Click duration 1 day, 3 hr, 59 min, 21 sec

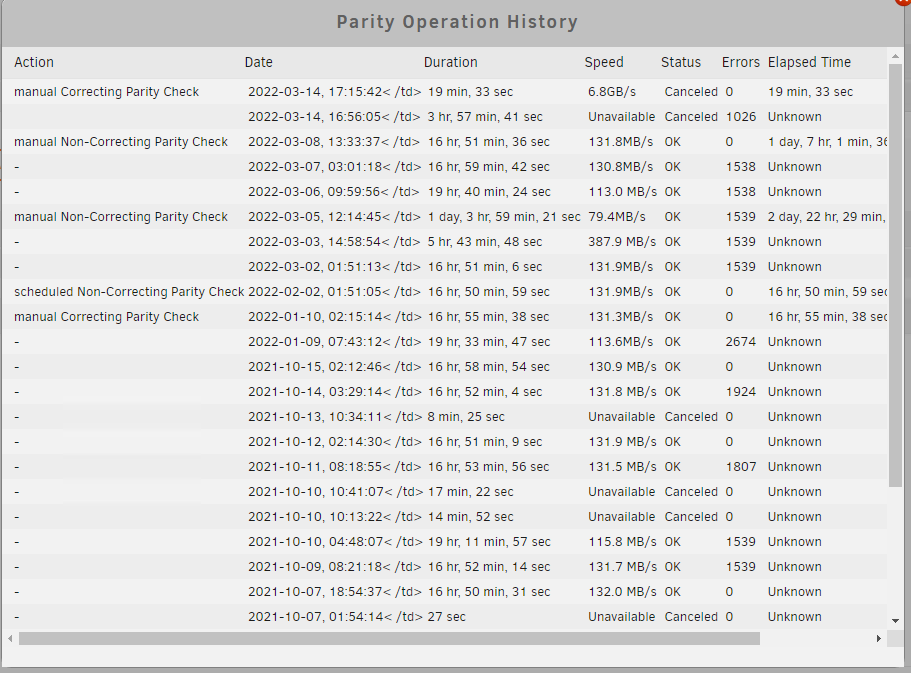coord(504,217)
